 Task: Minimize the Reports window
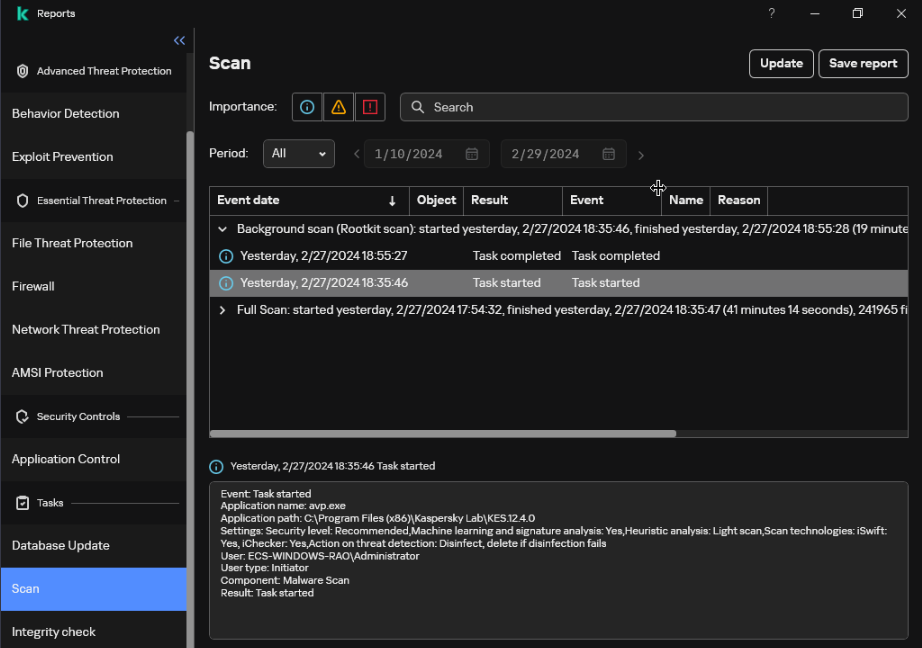814,14
